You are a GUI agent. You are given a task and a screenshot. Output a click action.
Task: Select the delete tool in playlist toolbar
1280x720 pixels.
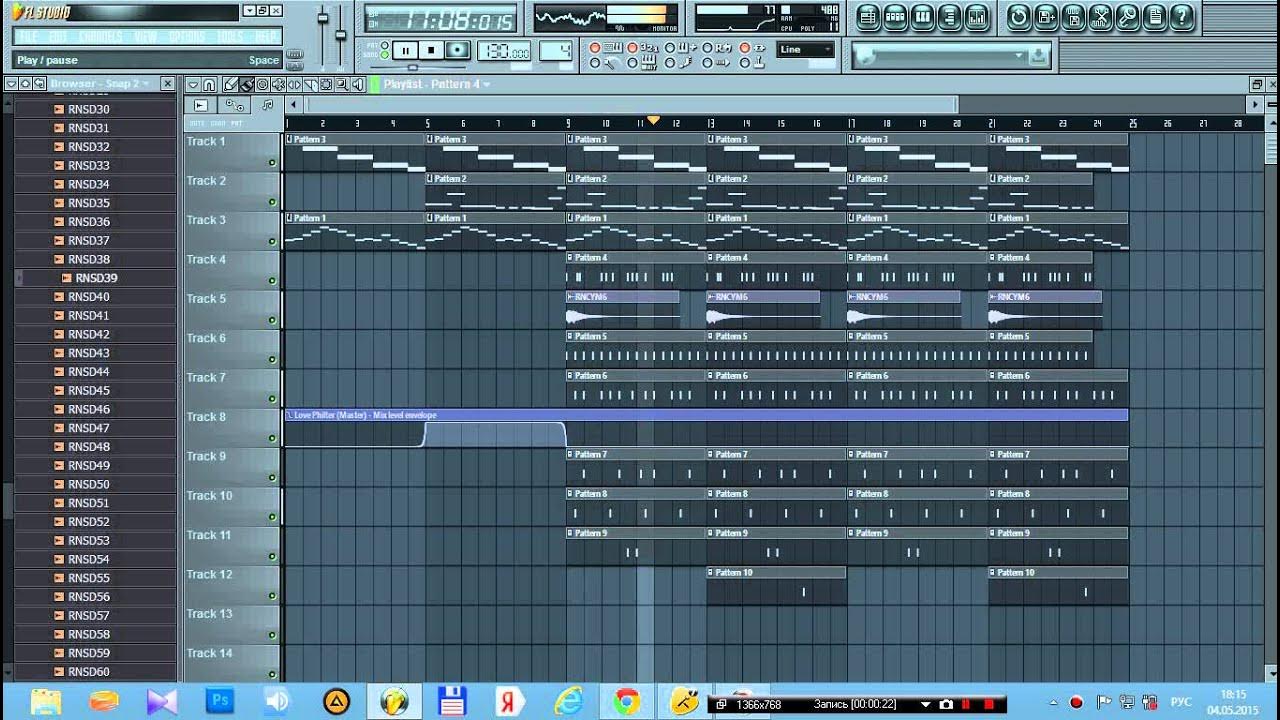(x=262, y=84)
